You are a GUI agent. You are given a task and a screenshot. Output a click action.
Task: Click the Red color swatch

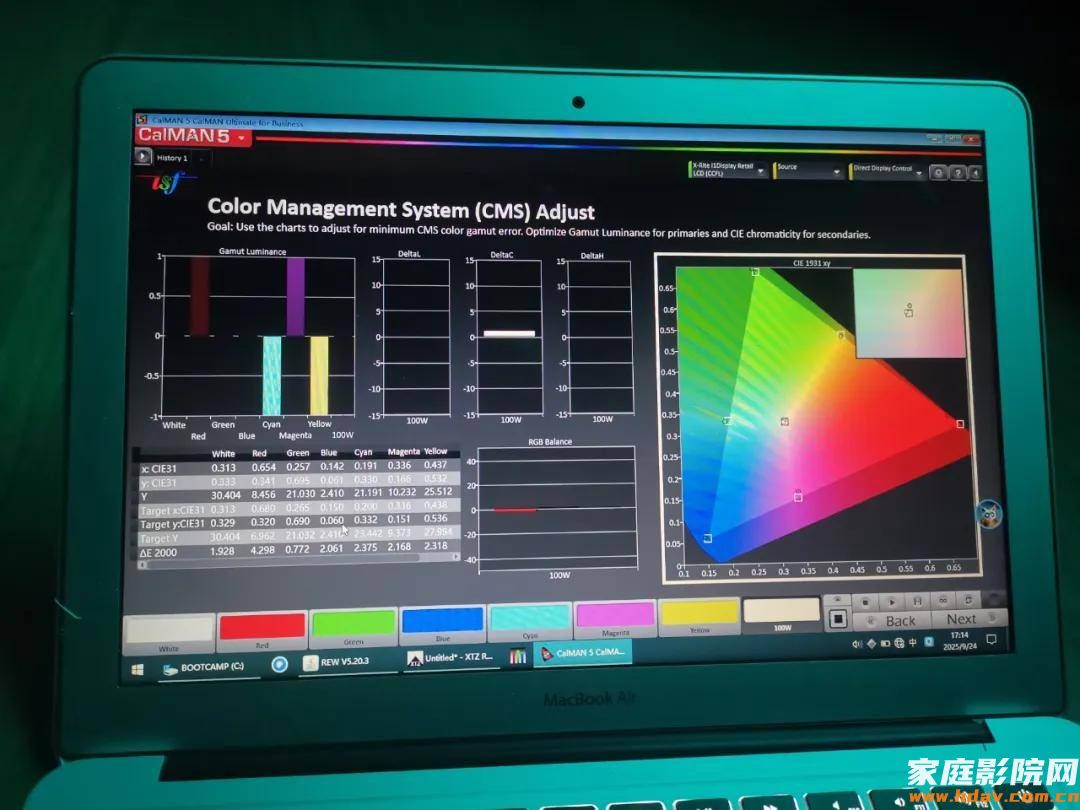tap(262, 630)
